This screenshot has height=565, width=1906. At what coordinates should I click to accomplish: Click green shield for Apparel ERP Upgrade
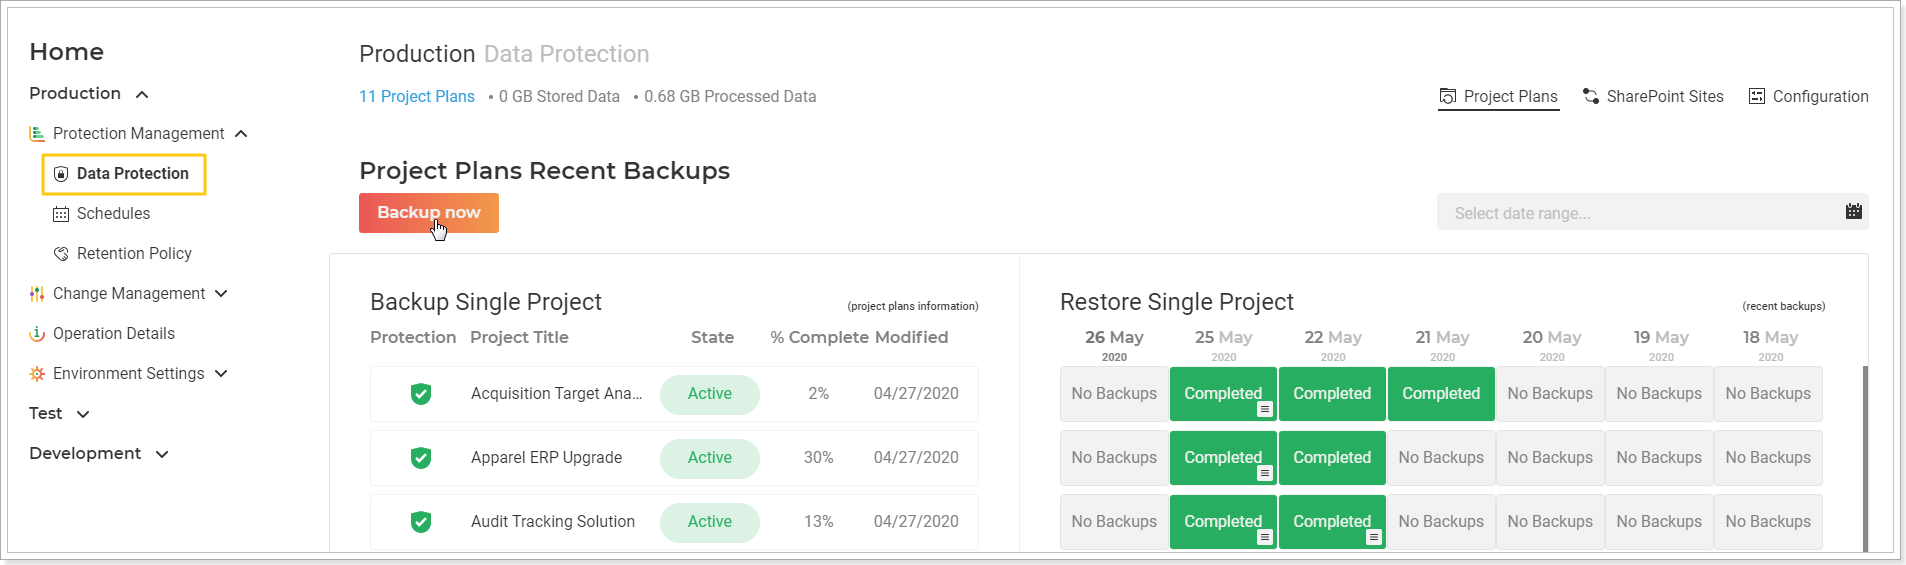click(421, 458)
